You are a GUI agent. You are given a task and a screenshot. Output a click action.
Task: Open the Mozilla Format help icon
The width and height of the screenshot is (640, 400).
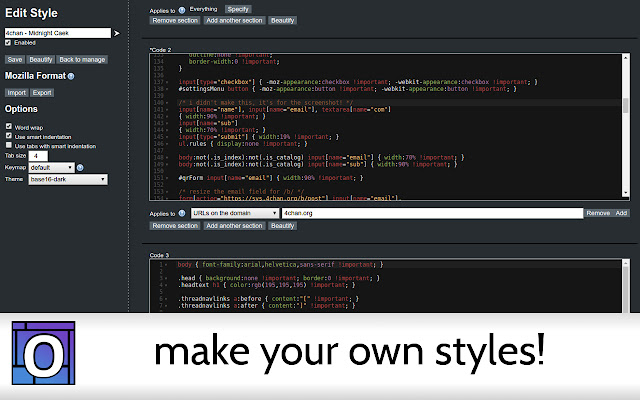(x=70, y=76)
